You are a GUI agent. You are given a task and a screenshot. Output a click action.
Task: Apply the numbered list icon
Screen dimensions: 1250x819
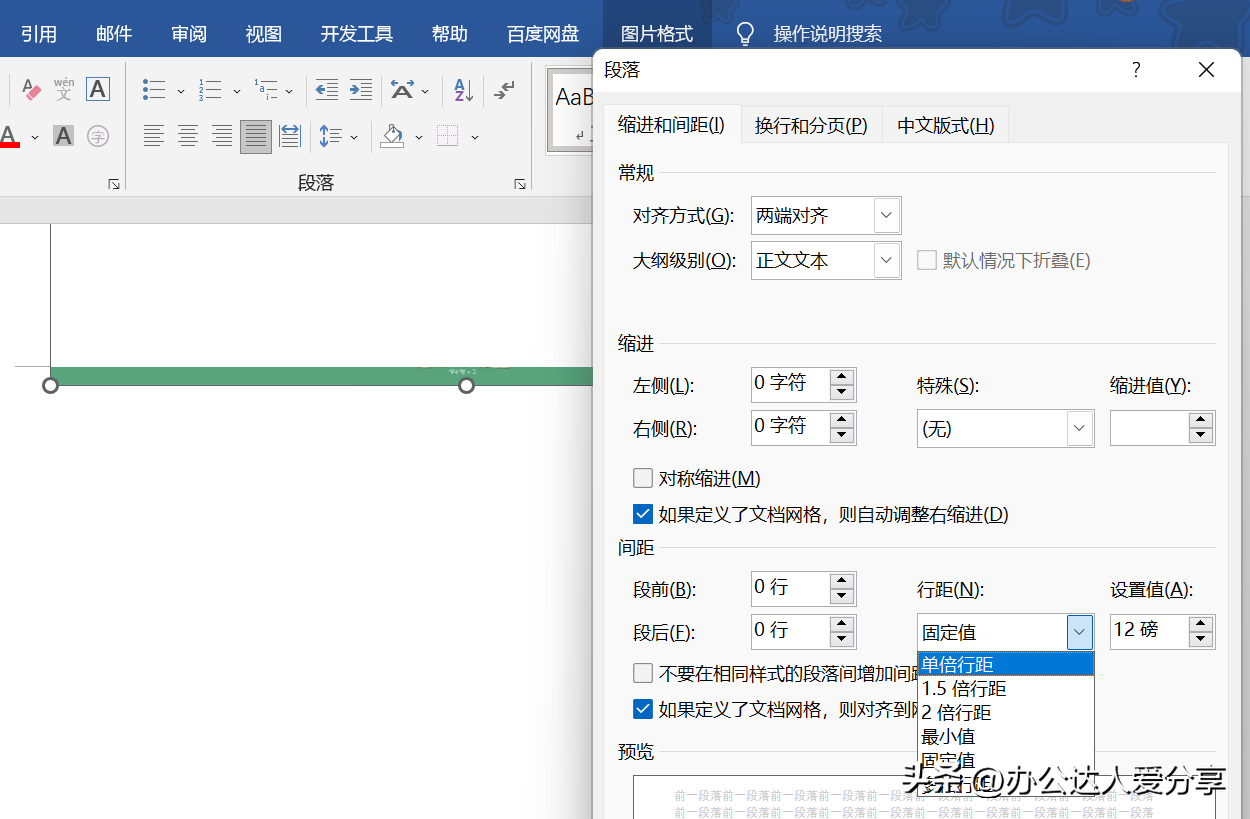click(x=210, y=90)
